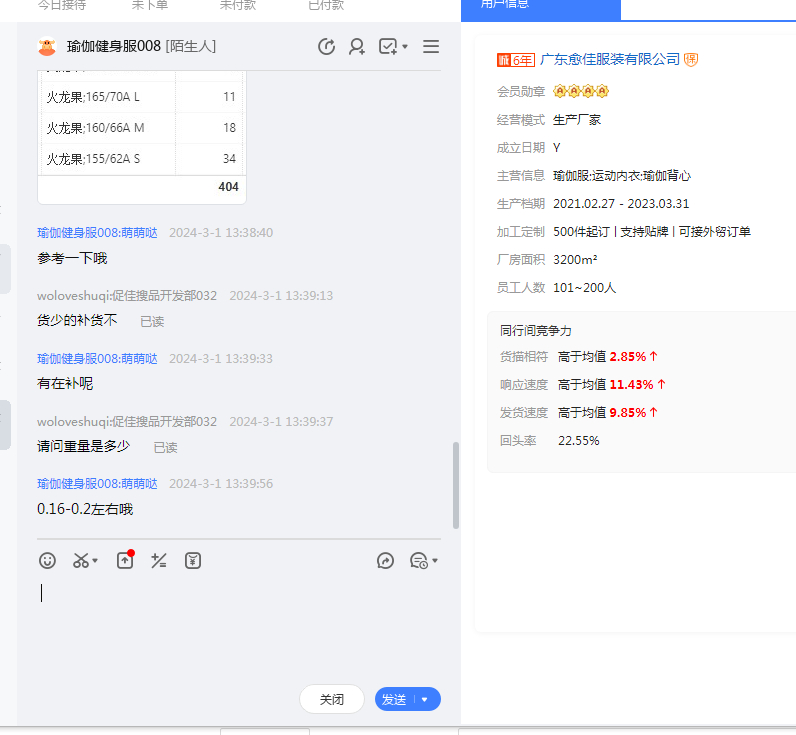Expand the send button options arrow

point(426,700)
